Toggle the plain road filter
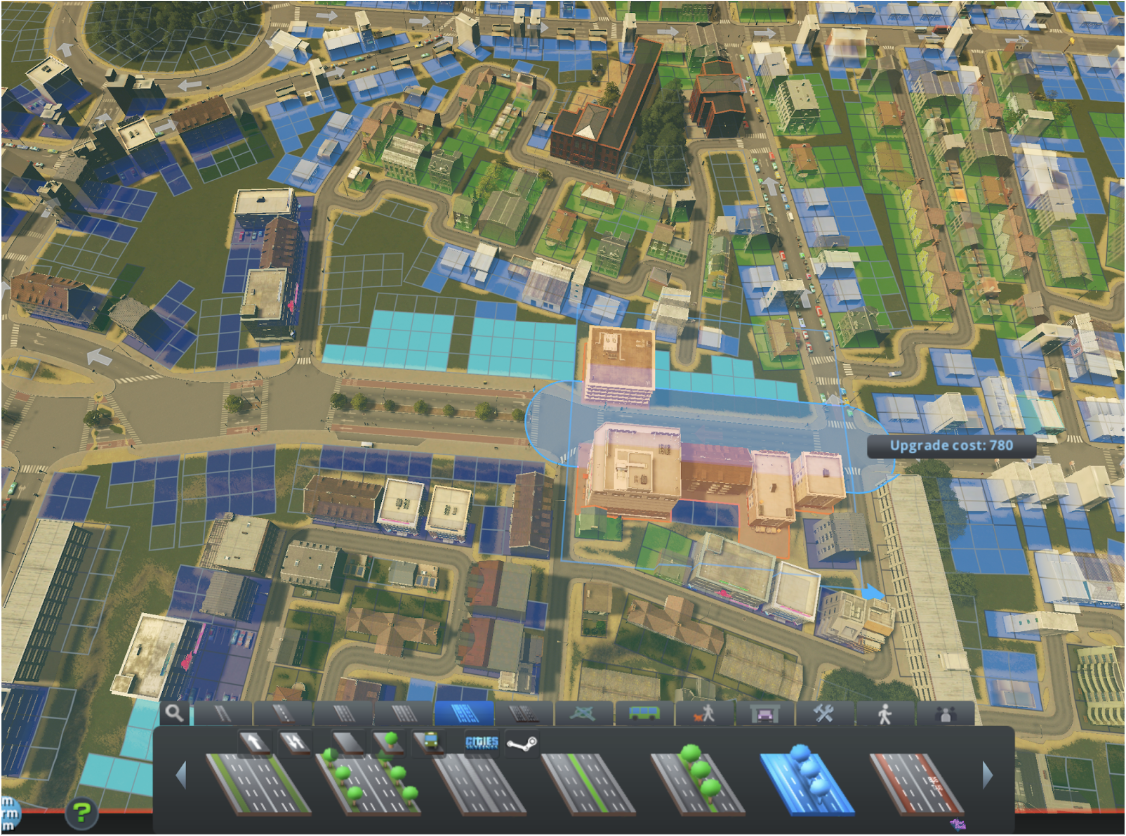1126x836 pixels. point(349,743)
